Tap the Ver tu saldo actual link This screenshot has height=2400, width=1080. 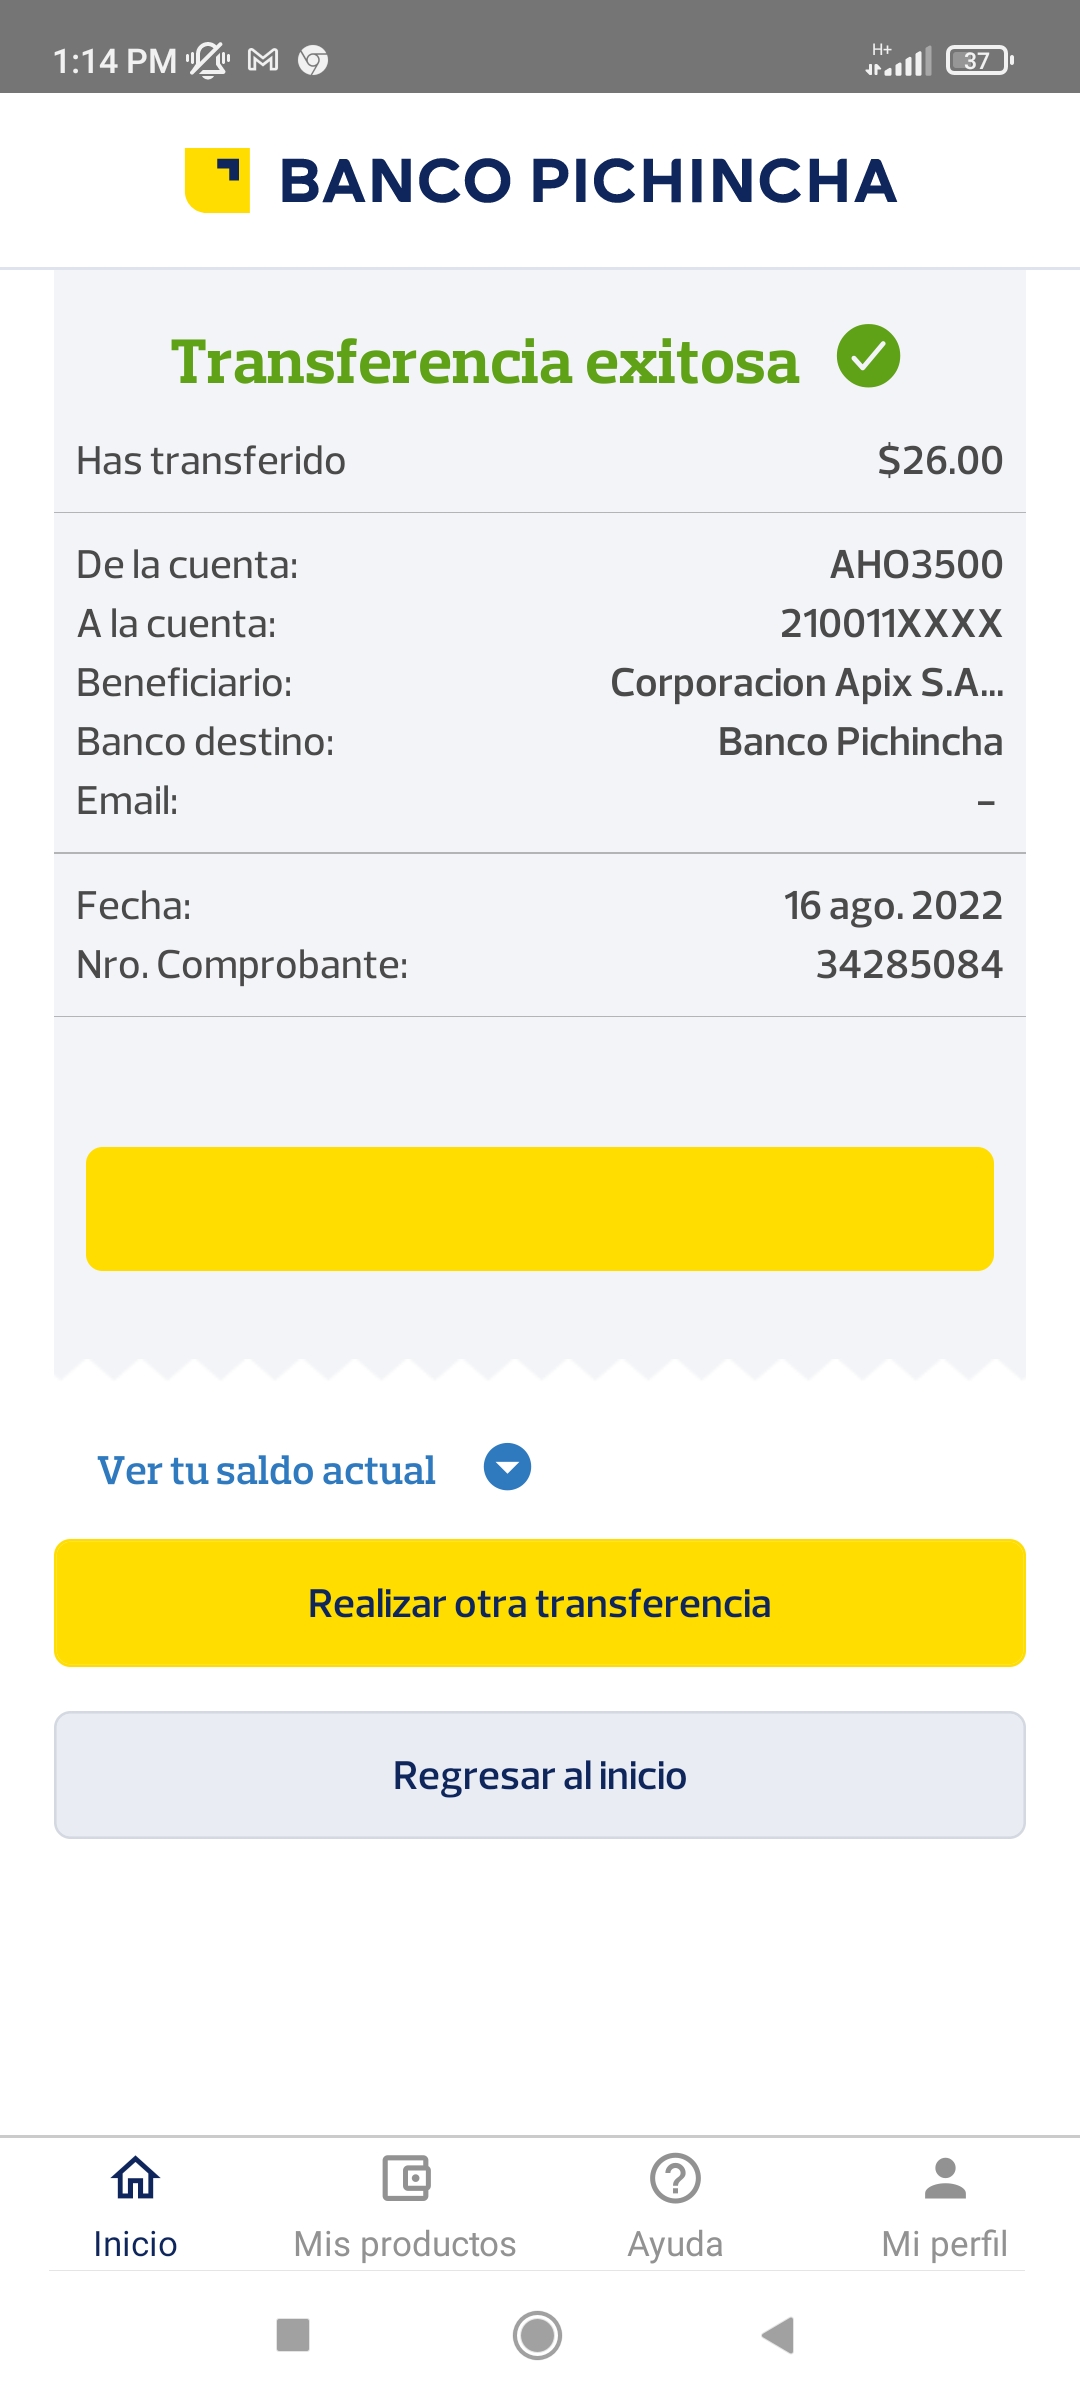tap(266, 1470)
